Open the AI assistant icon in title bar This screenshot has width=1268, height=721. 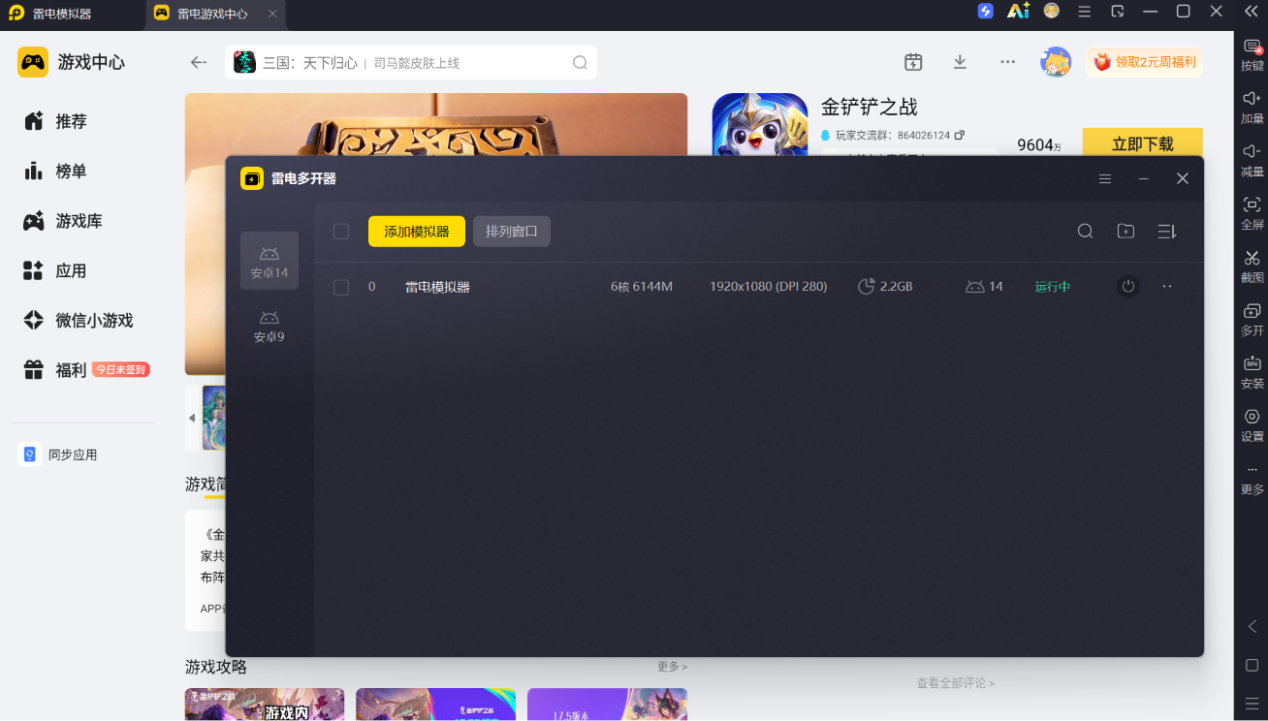(x=1018, y=11)
